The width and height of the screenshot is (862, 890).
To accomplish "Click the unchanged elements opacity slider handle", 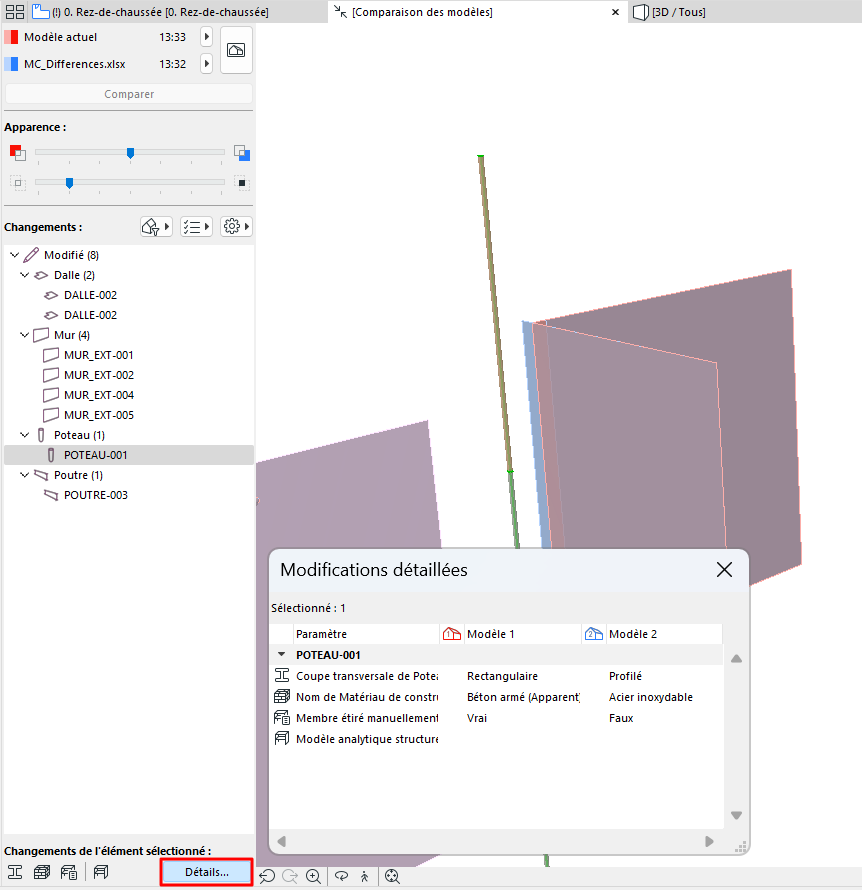I will (x=69, y=183).
